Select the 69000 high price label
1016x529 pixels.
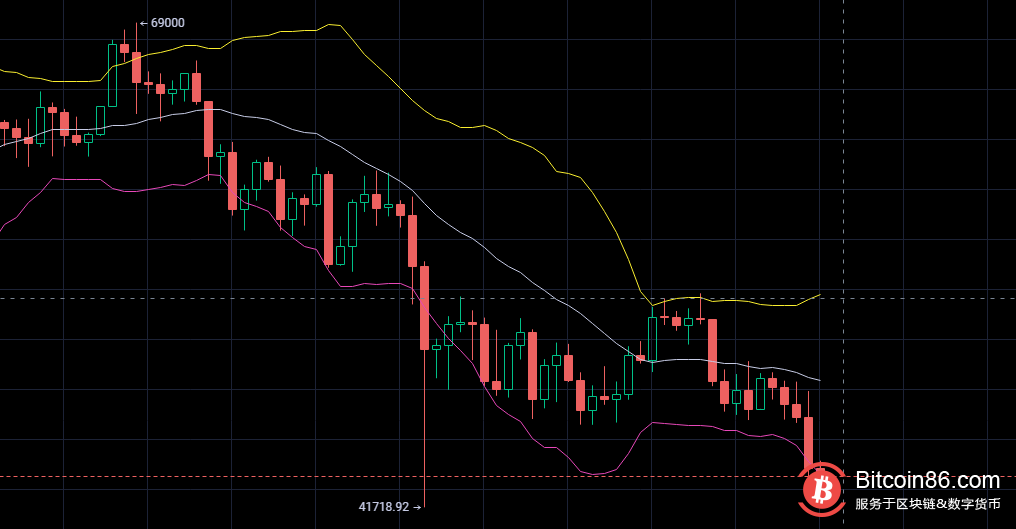click(167, 23)
